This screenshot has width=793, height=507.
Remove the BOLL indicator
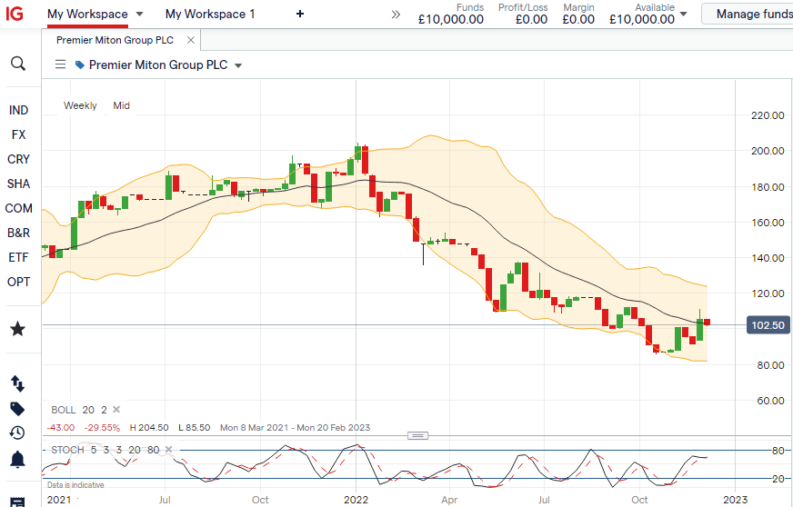tap(116, 409)
